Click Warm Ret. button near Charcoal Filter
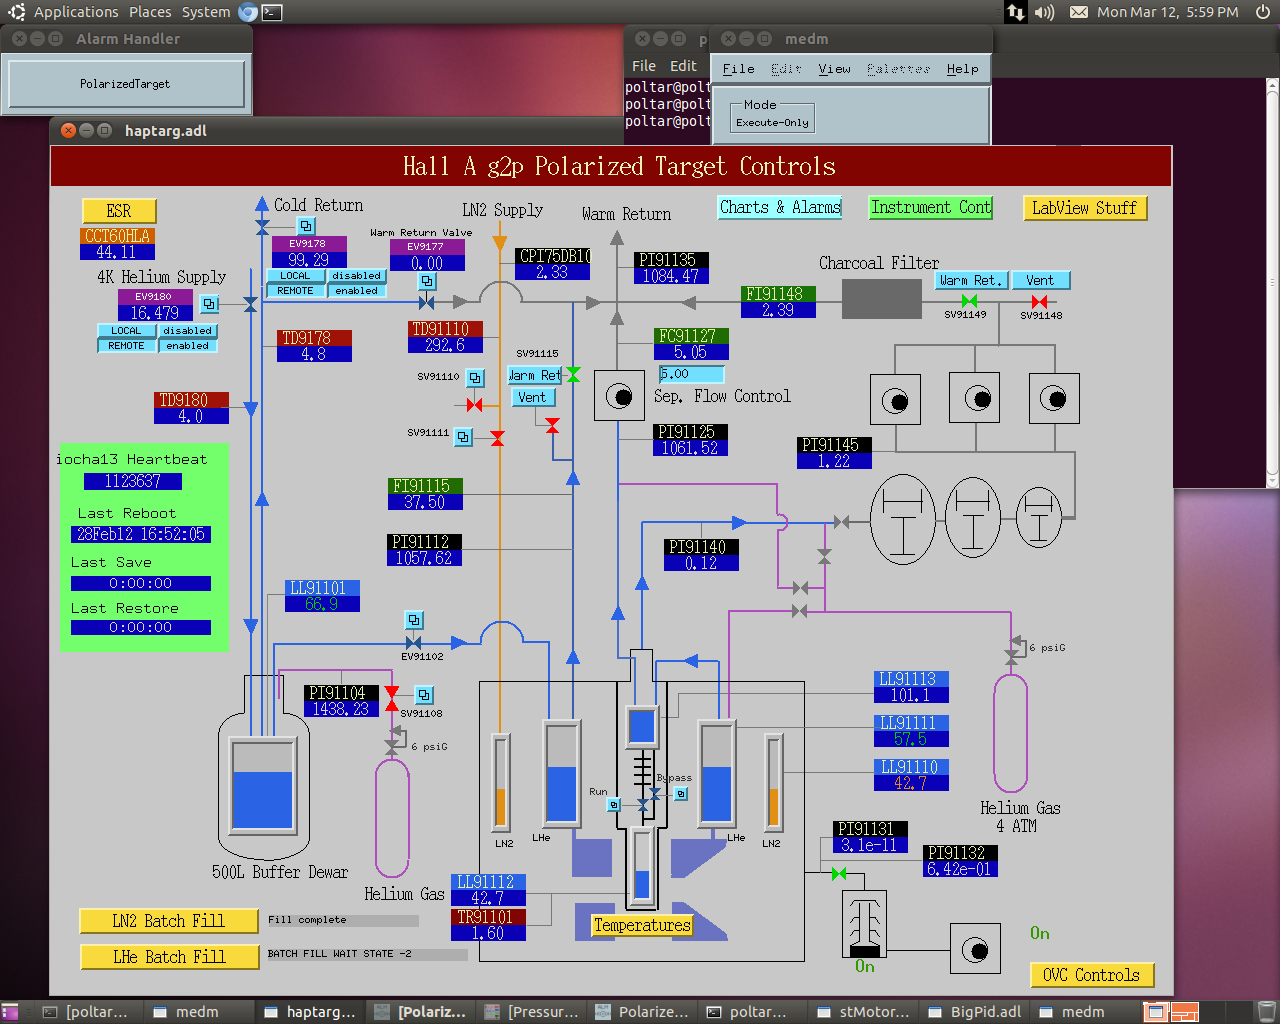 pyautogui.click(x=971, y=281)
